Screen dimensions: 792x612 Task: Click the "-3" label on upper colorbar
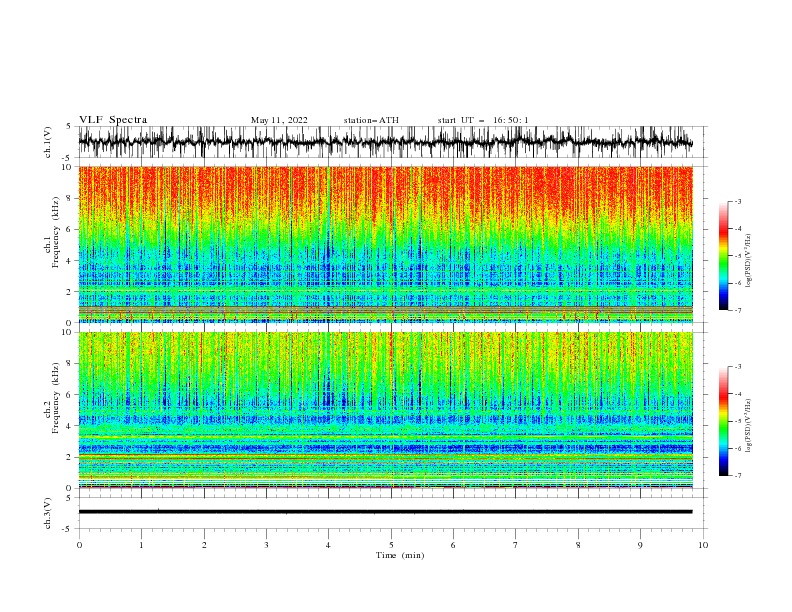737,201
